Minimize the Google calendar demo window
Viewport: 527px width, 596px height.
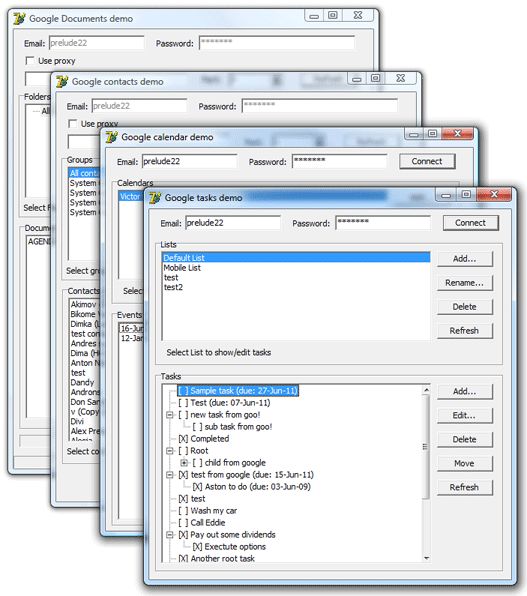pyautogui.click(x=414, y=134)
